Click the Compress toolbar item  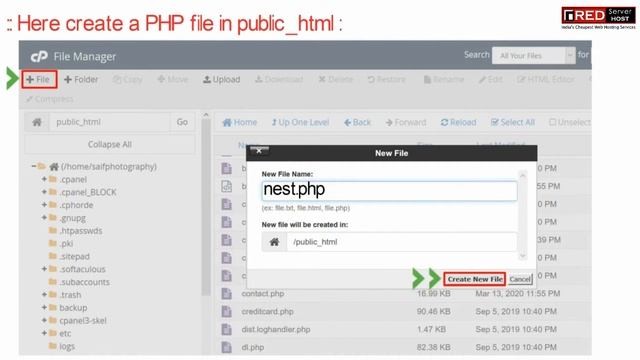point(49,99)
